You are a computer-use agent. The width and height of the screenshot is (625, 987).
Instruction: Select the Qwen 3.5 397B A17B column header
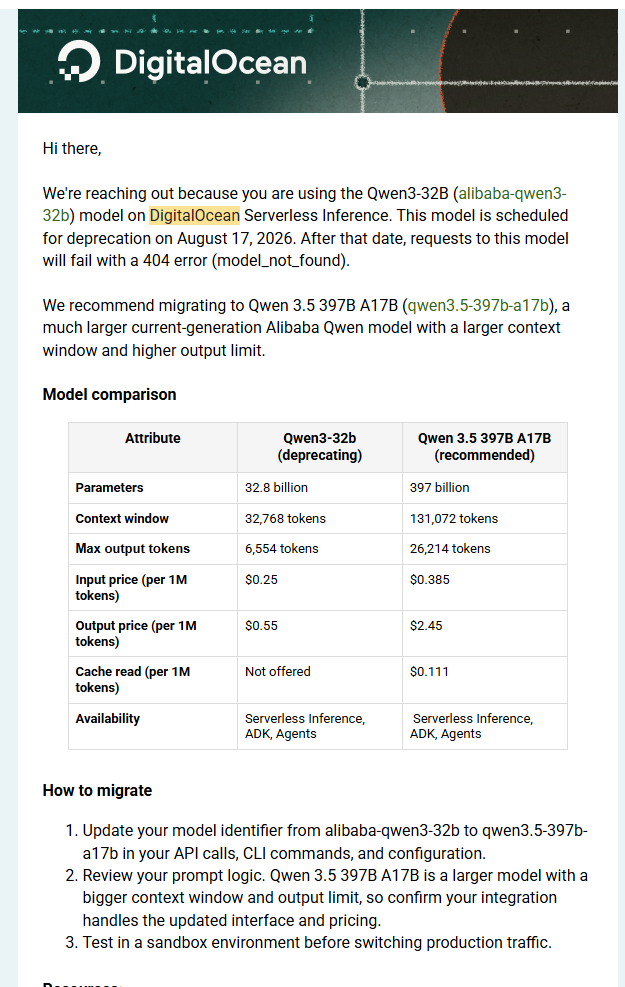485,446
